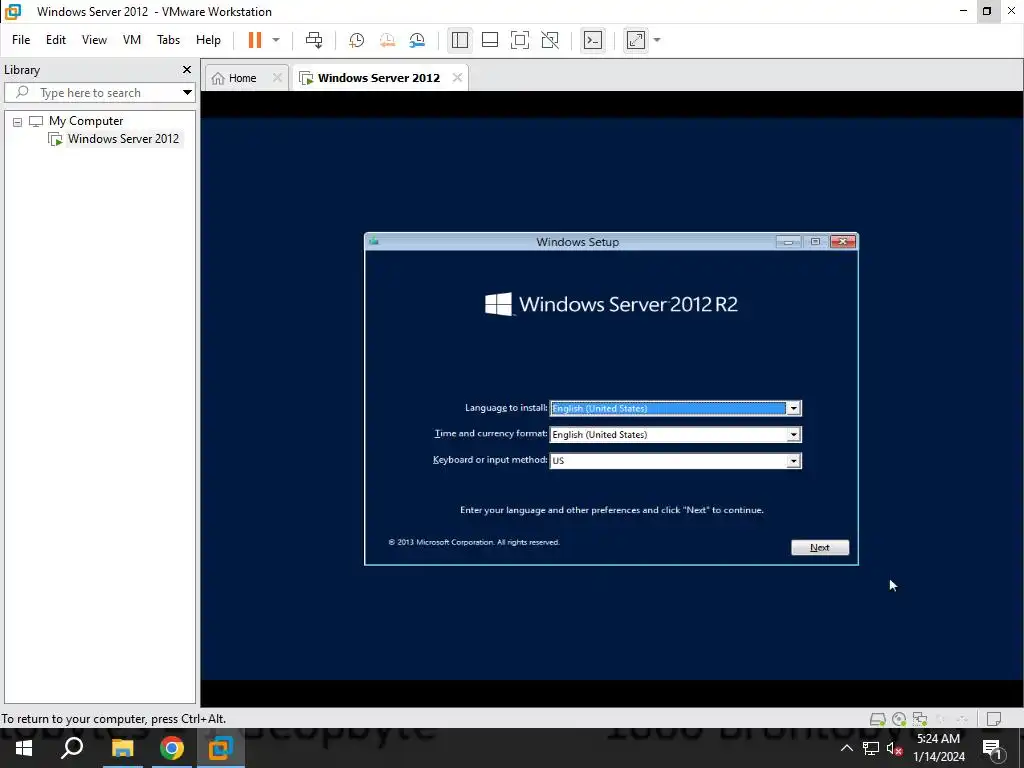The width and height of the screenshot is (1024, 768).
Task: Click the network tray icon
Action: [871, 748]
